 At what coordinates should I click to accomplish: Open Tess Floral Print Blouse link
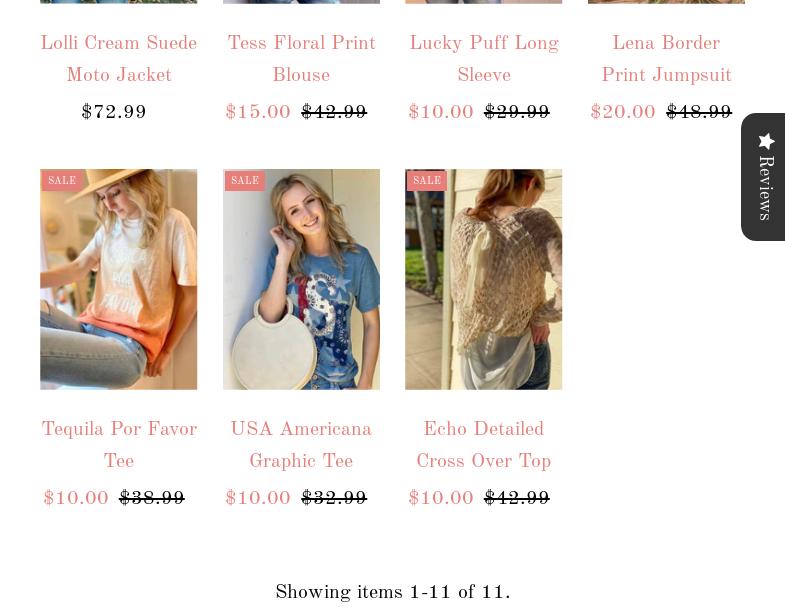pyautogui.click(x=301, y=59)
